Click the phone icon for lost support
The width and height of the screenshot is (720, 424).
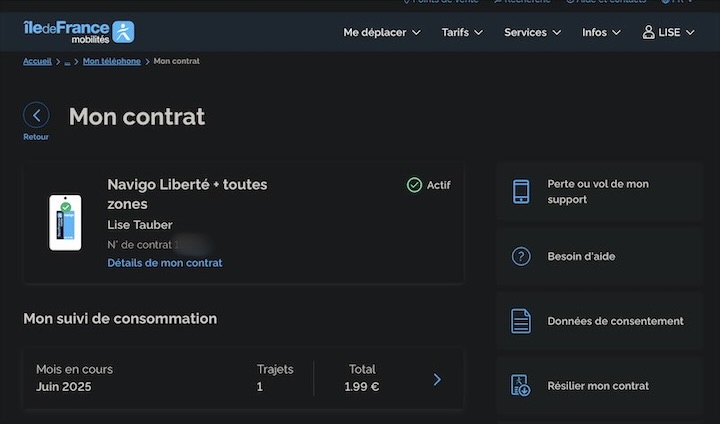521,192
